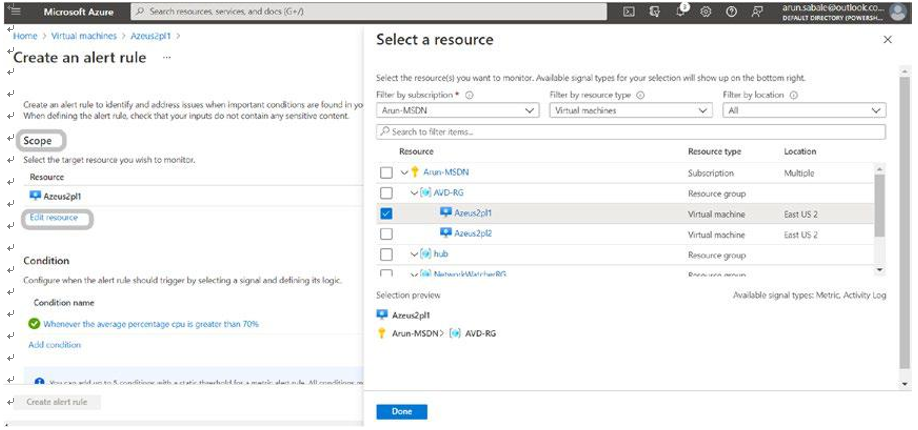Open the account avatar menu

click(x=898, y=12)
